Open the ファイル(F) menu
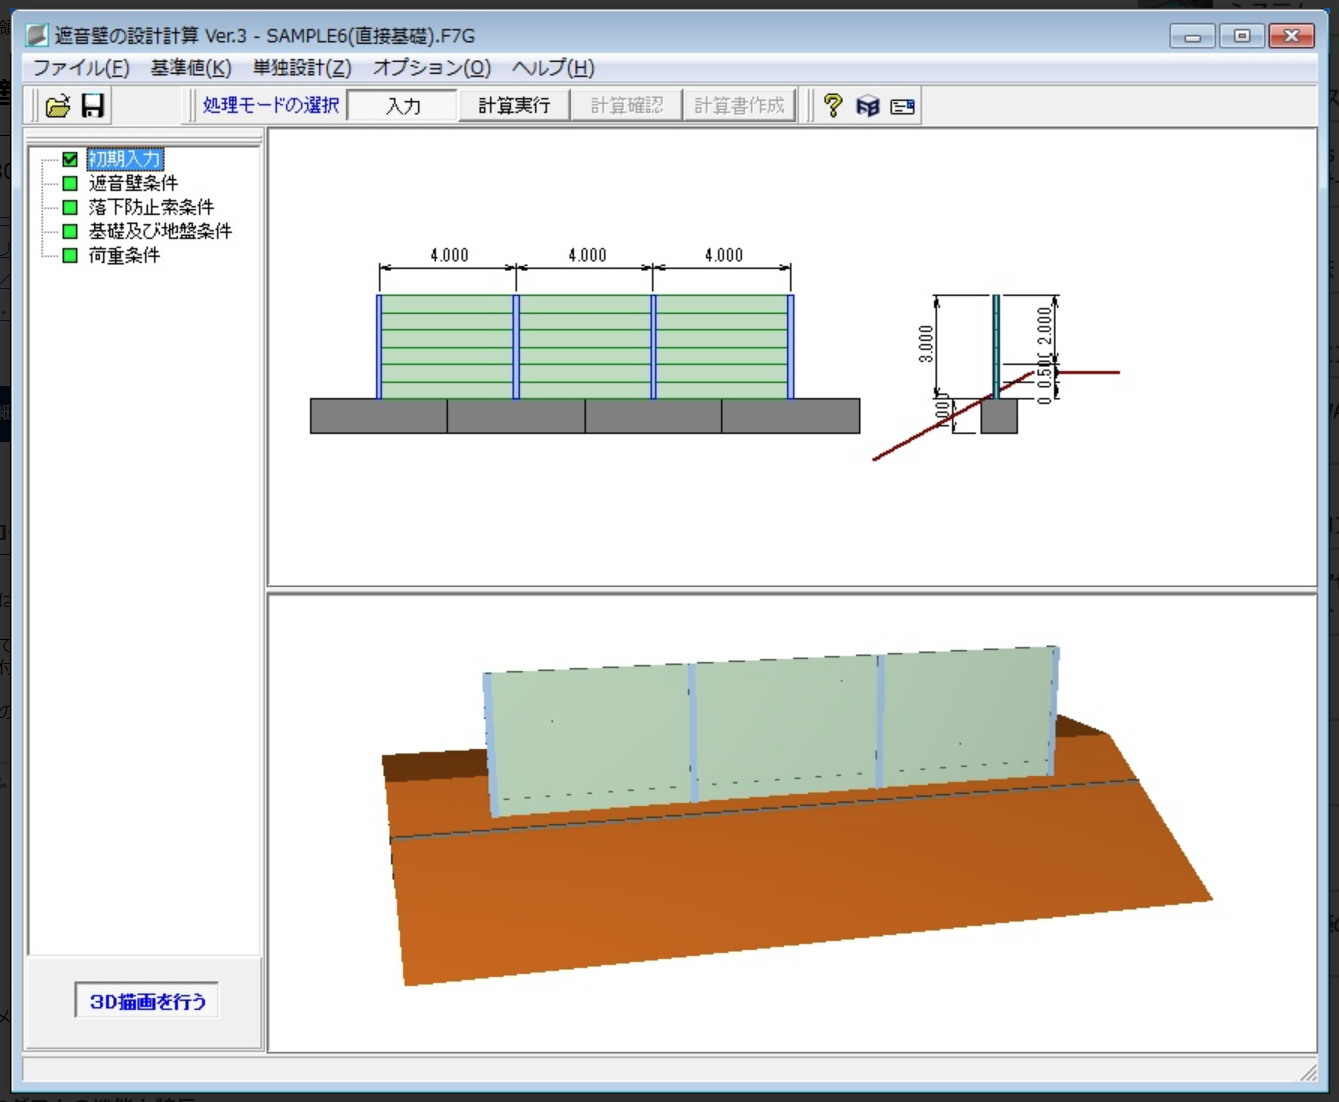Viewport: 1339px width, 1102px height. (x=81, y=68)
